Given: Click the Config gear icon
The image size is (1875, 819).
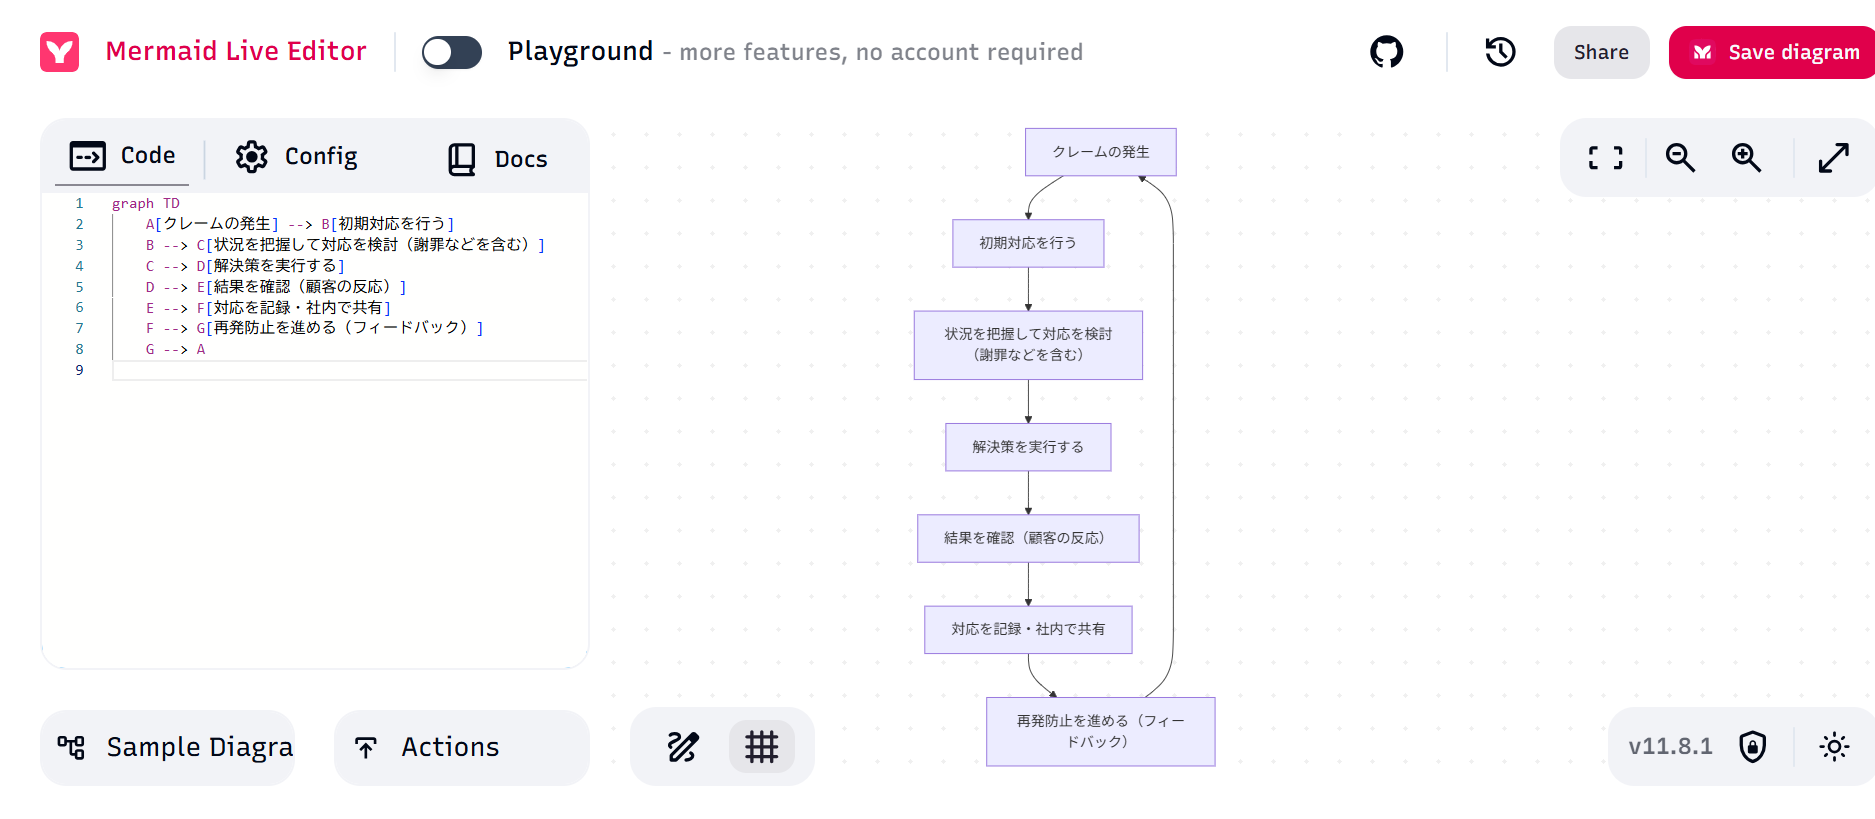Looking at the screenshot, I should pos(252,157).
